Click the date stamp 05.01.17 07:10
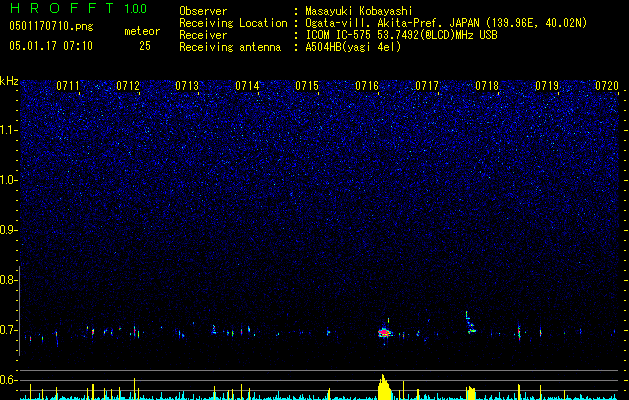The image size is (629, 400). (x=51, y=46)
